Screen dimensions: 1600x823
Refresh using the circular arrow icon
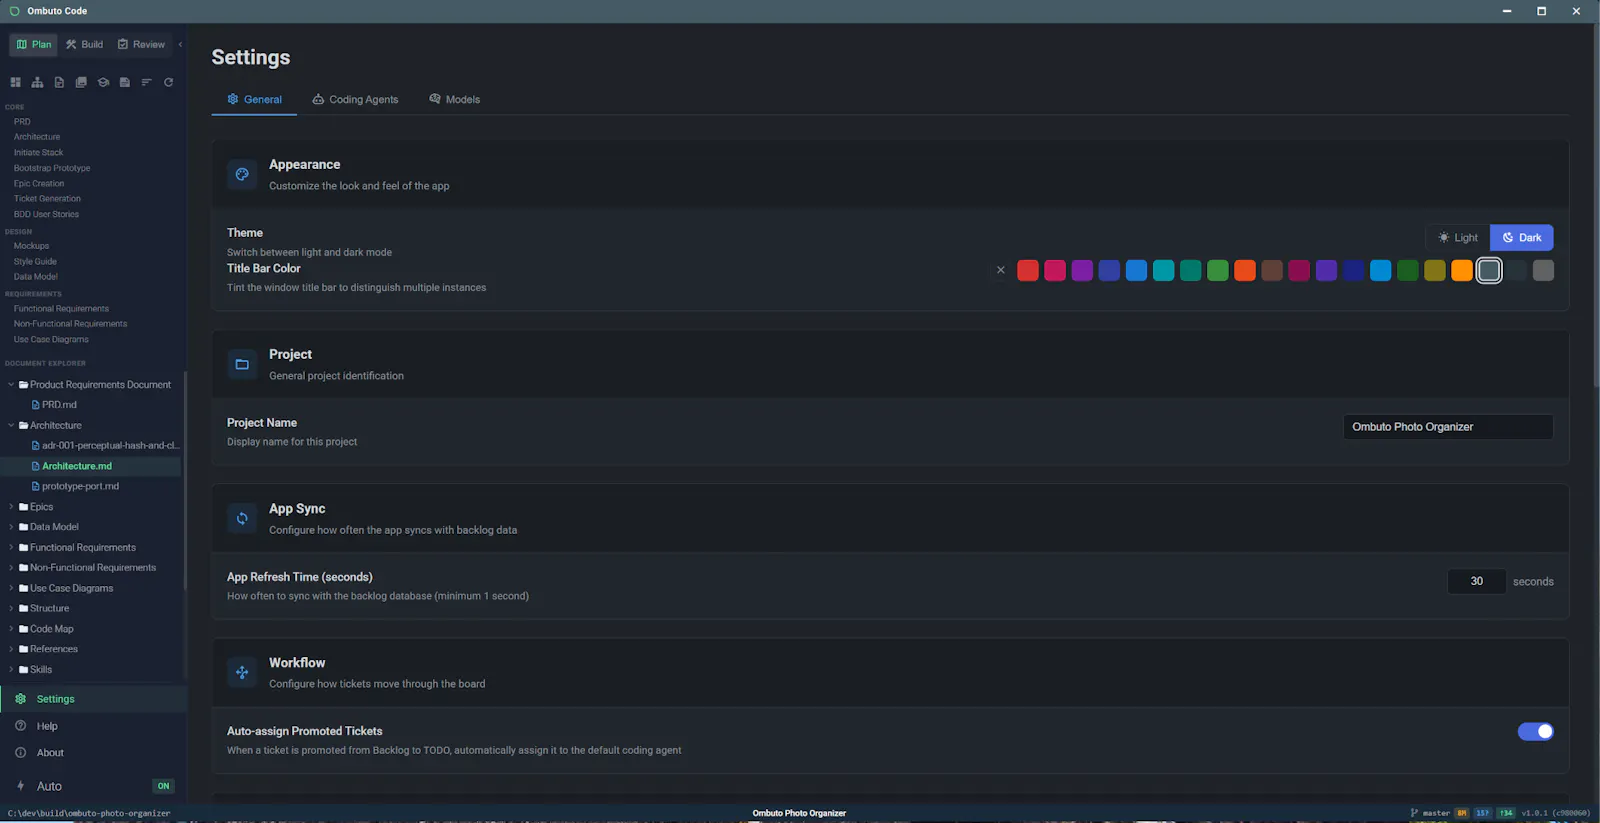click(169, 82)
